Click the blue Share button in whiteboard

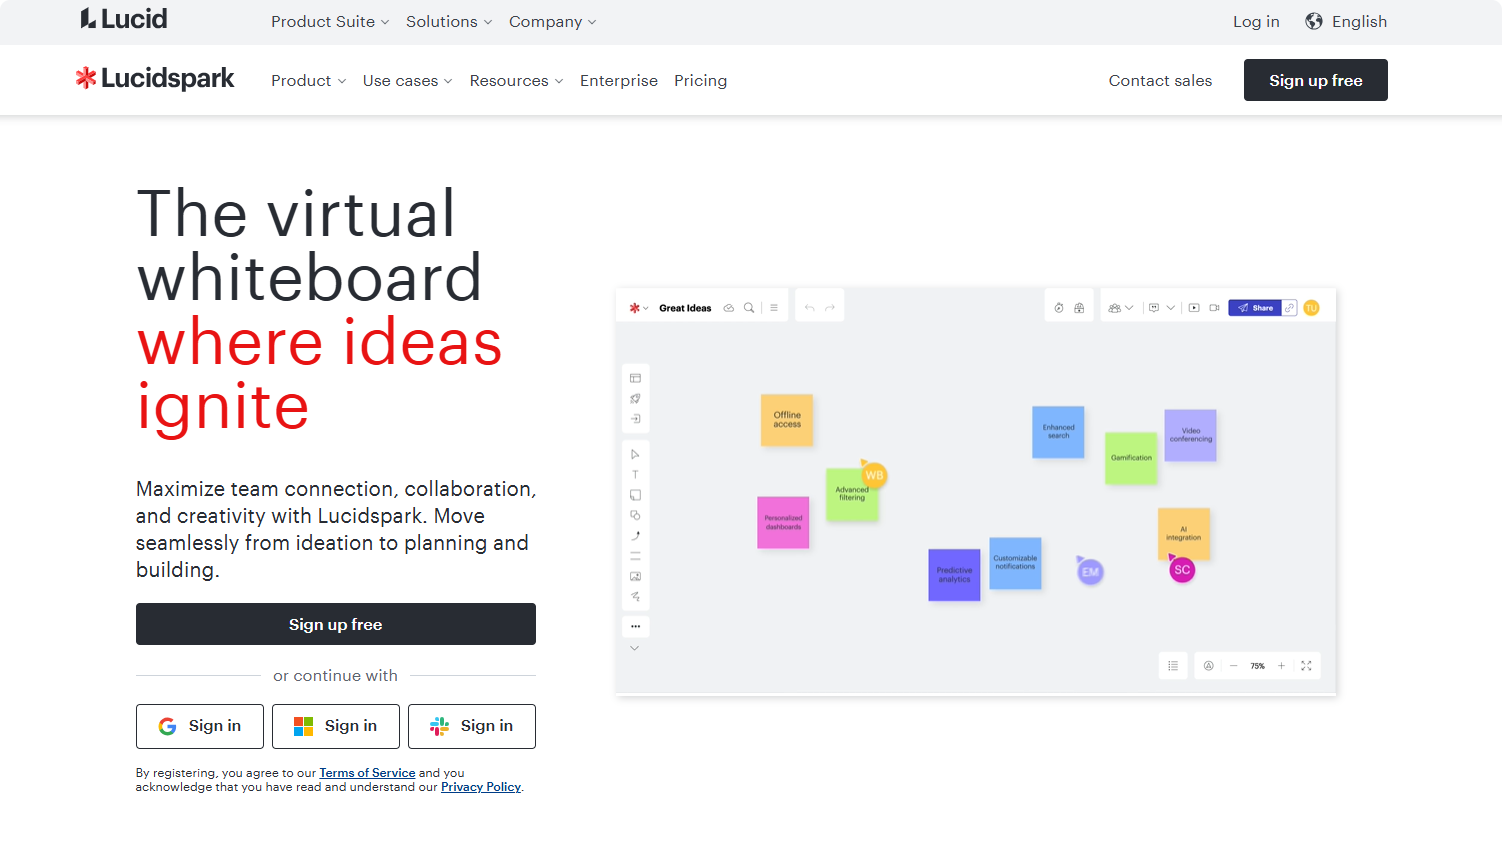[x=1255, y=308]
